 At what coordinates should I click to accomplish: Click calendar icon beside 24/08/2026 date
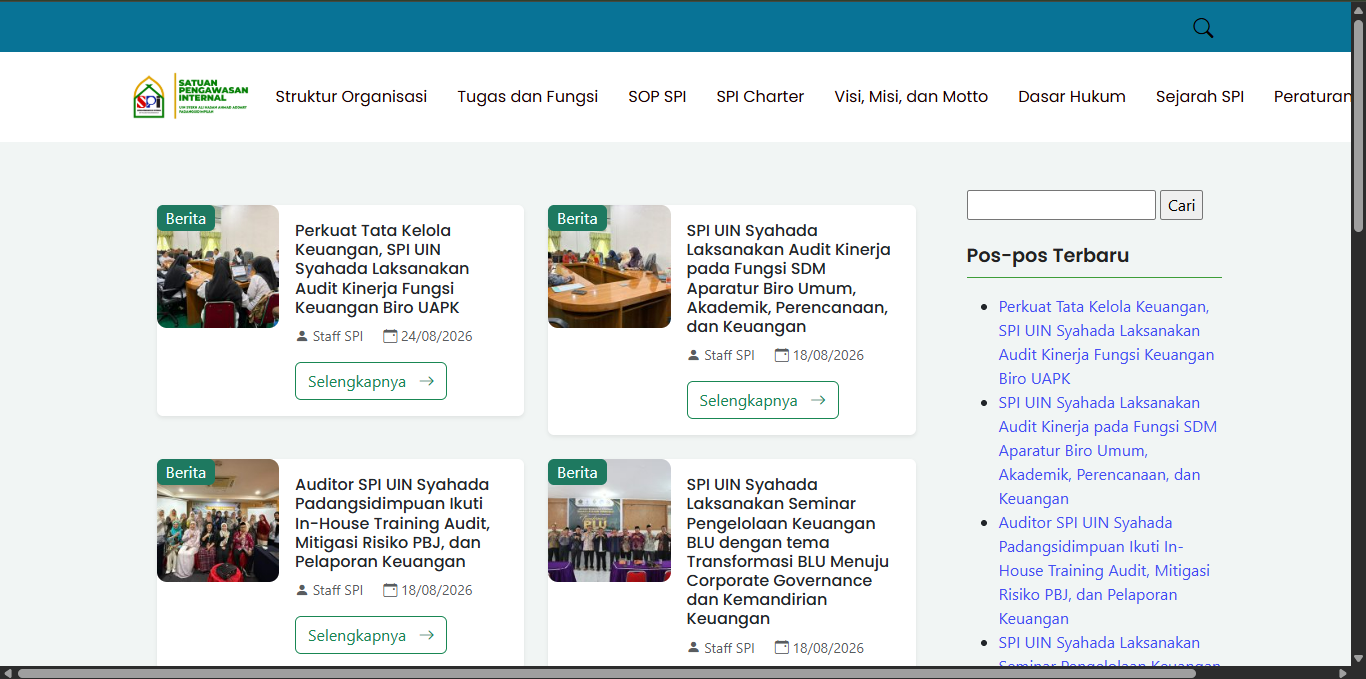click(390, 336)
